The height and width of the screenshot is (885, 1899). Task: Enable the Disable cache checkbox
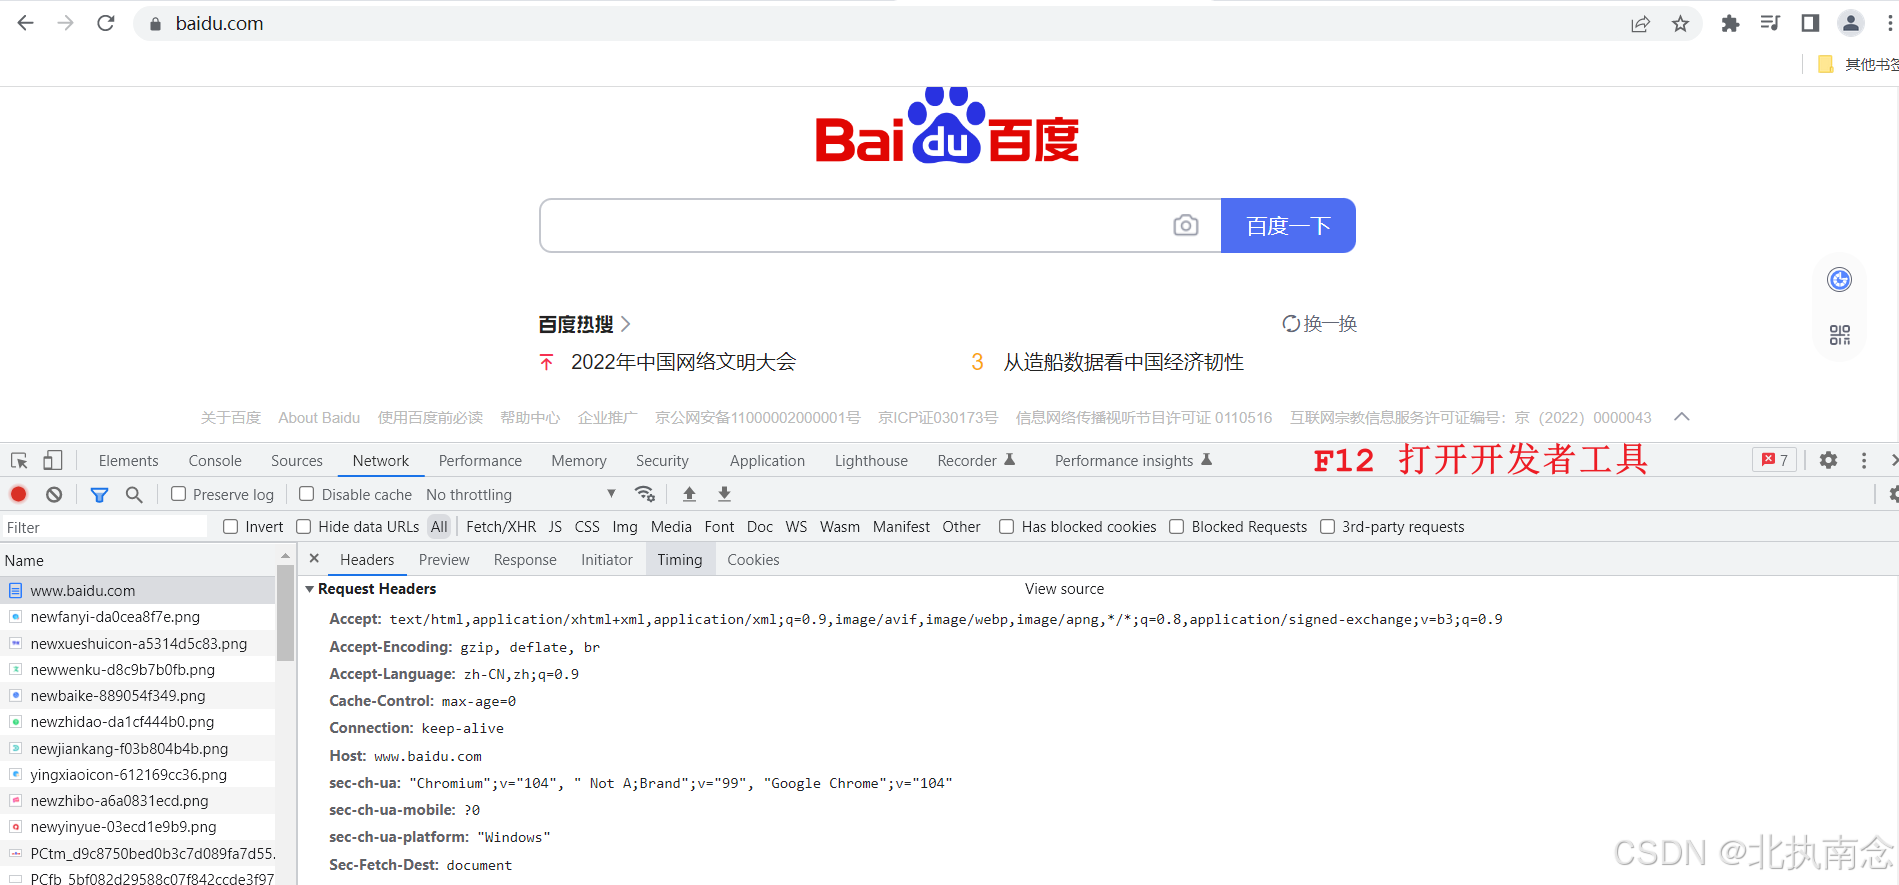(307, 494)
